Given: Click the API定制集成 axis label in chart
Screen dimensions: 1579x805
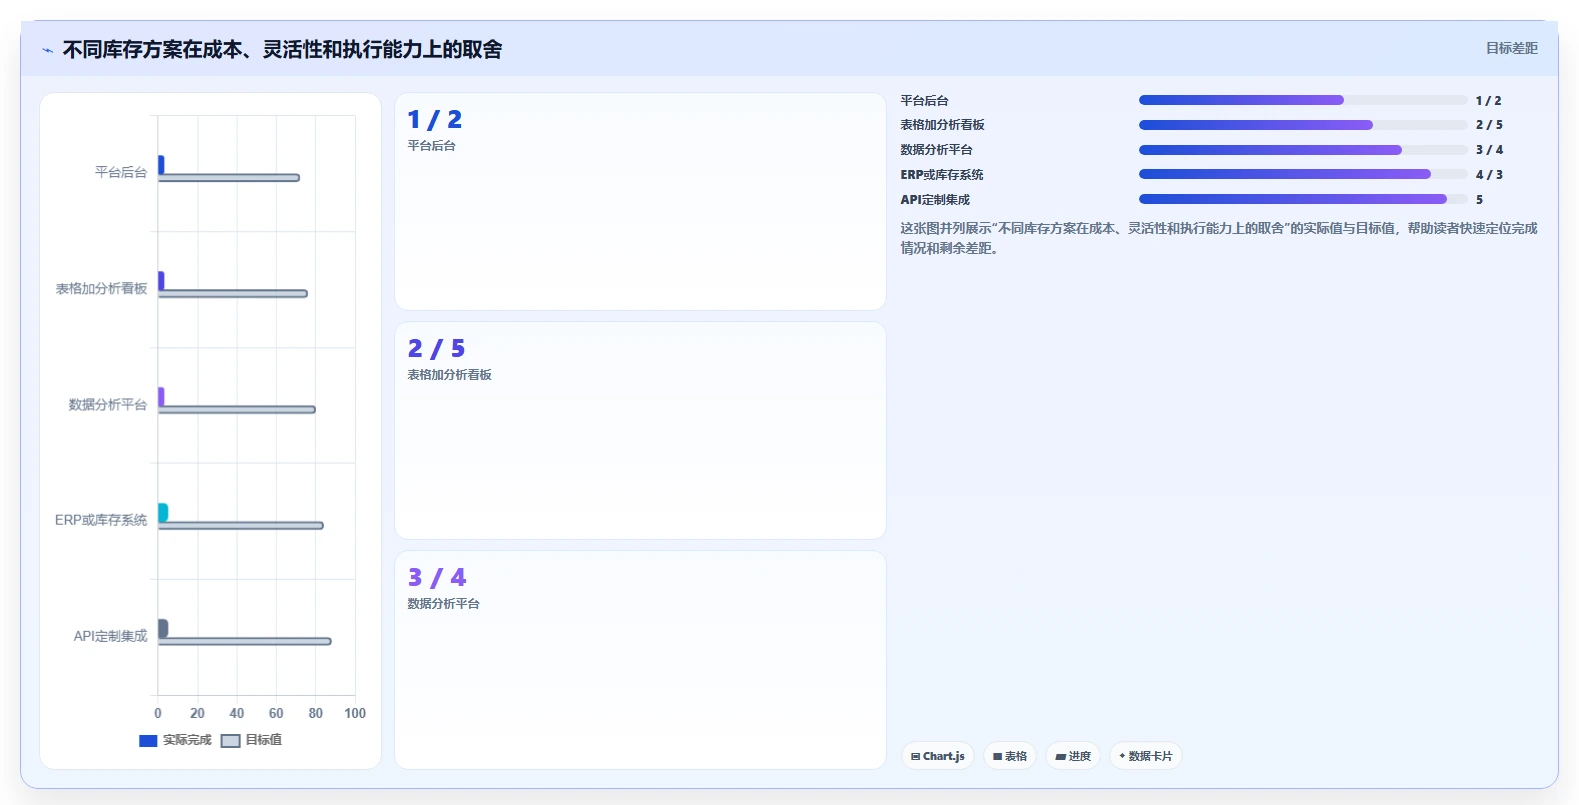Looking at the screenshot, I should (110, 636).
